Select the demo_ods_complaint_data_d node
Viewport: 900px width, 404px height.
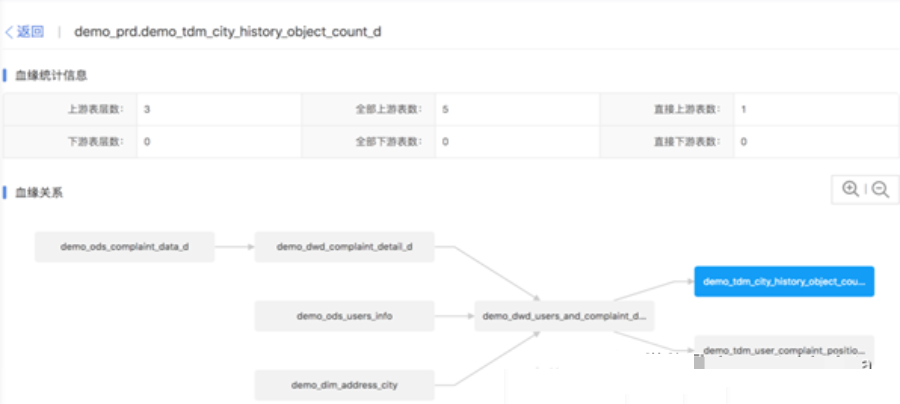tap(124, 246)
